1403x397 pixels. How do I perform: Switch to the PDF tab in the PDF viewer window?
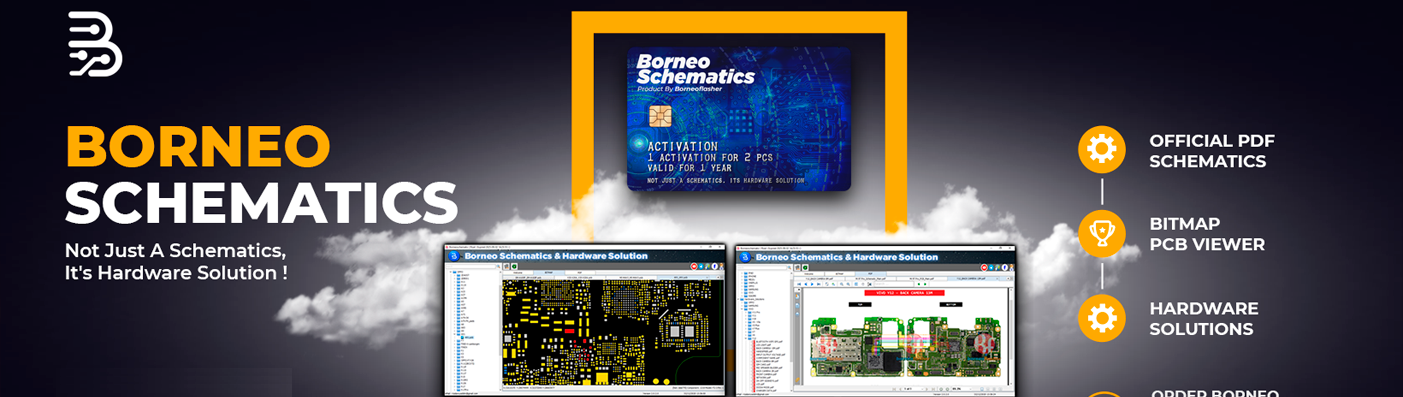(x=870, y=274)
